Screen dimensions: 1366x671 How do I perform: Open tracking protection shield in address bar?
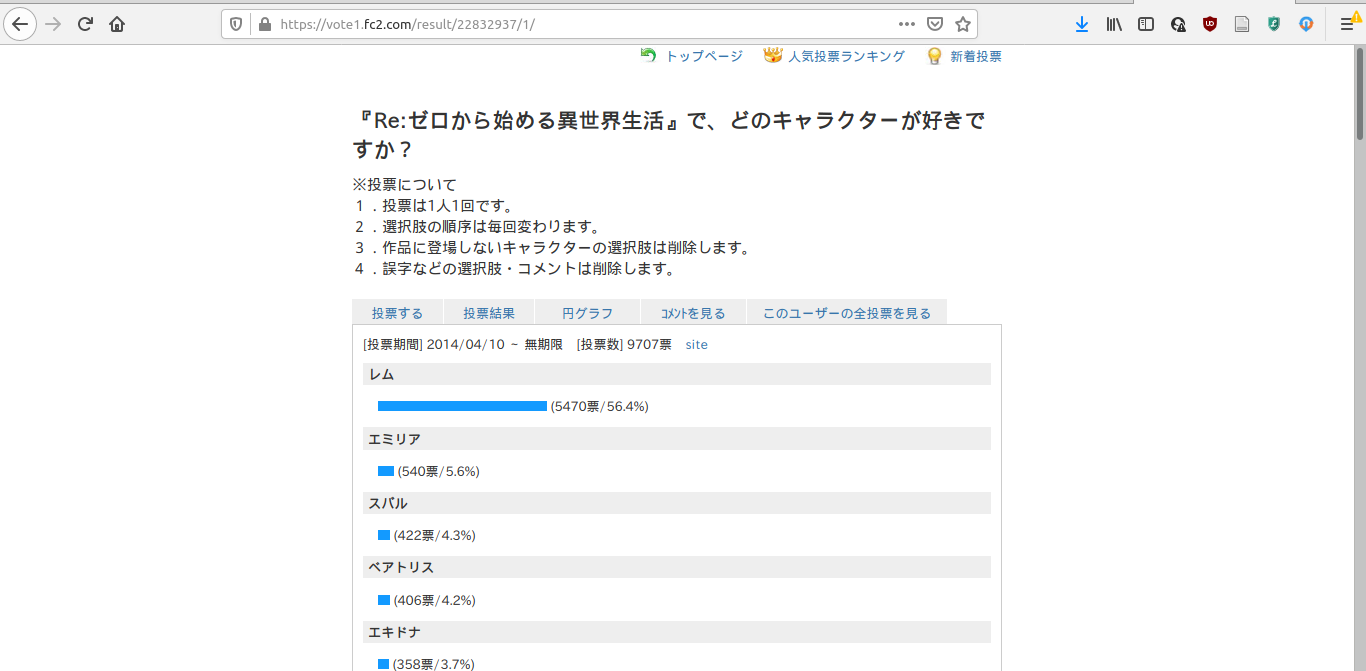pyautogui.click(x=236, y=24)
